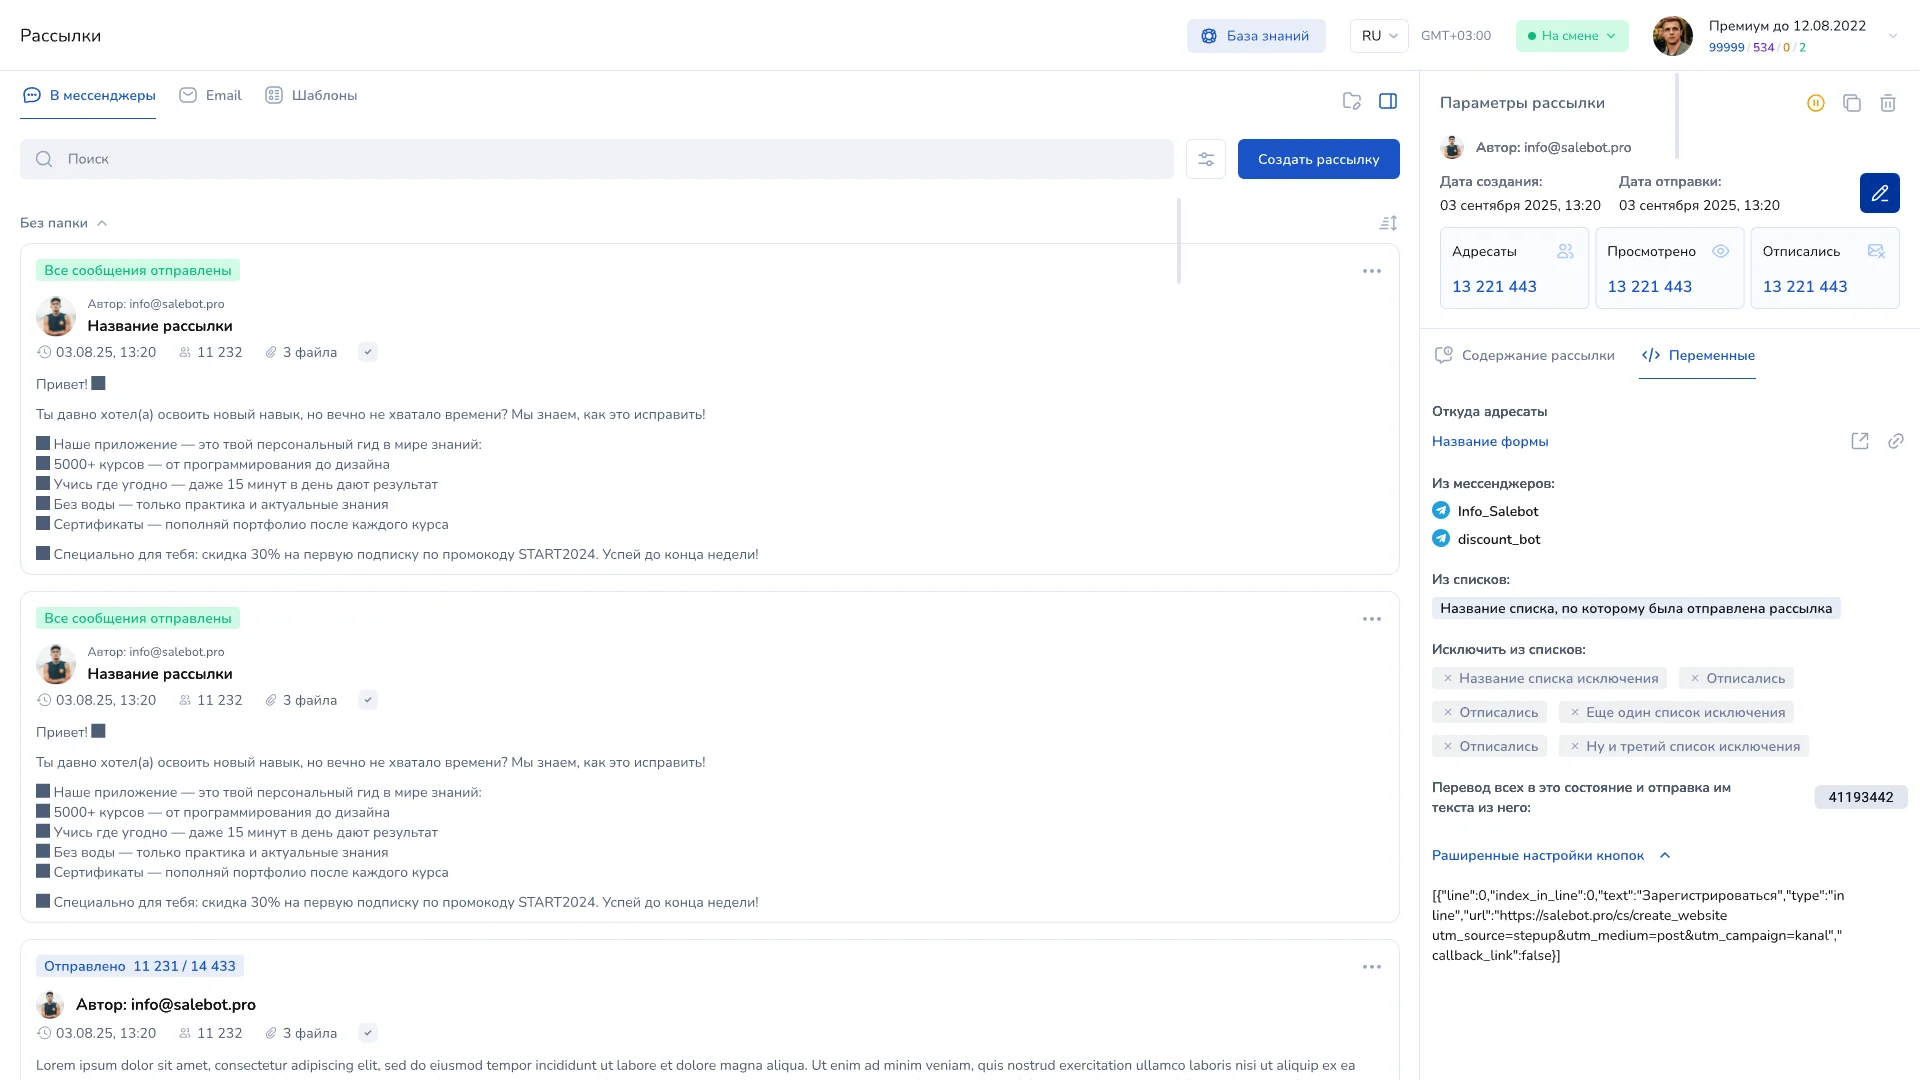
Task: Remove the 'Еще один список исключения' tag
Action: [x=1575, y=713]
